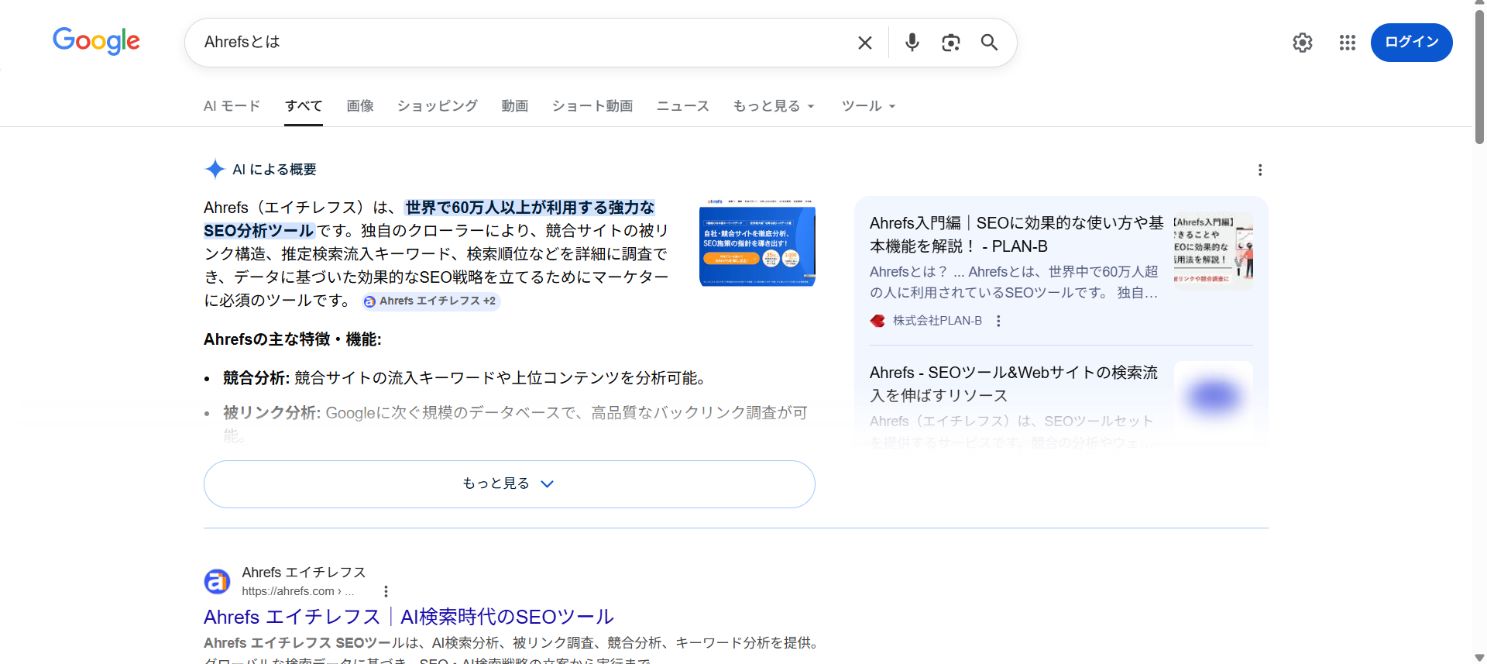Click inside the search input field
This screenshot has height=664, width=1487.
pos(500,42)
